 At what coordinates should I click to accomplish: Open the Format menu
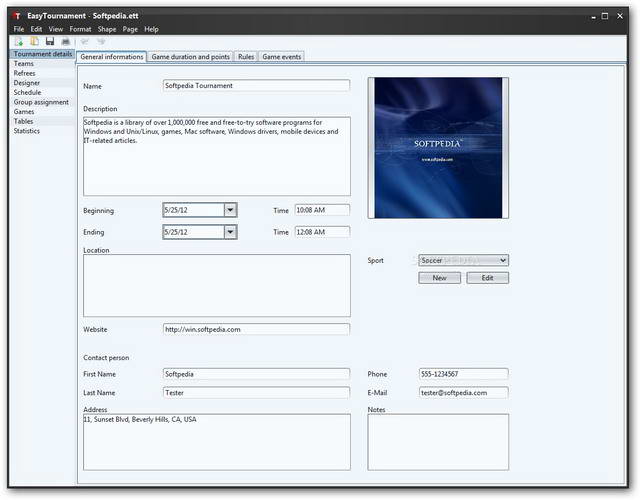click(x=80, y=29)
